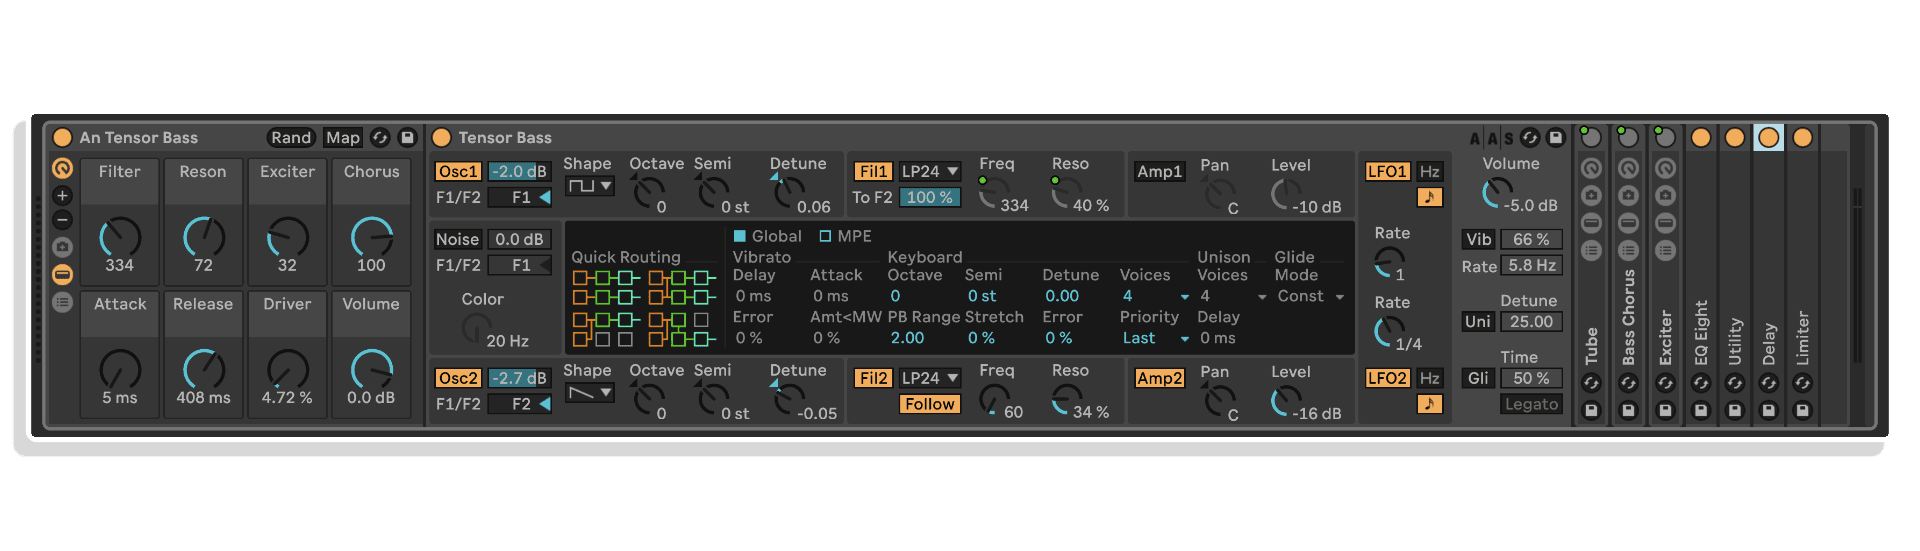Open the Glide Mode Const dropdown

[1310, 296]
